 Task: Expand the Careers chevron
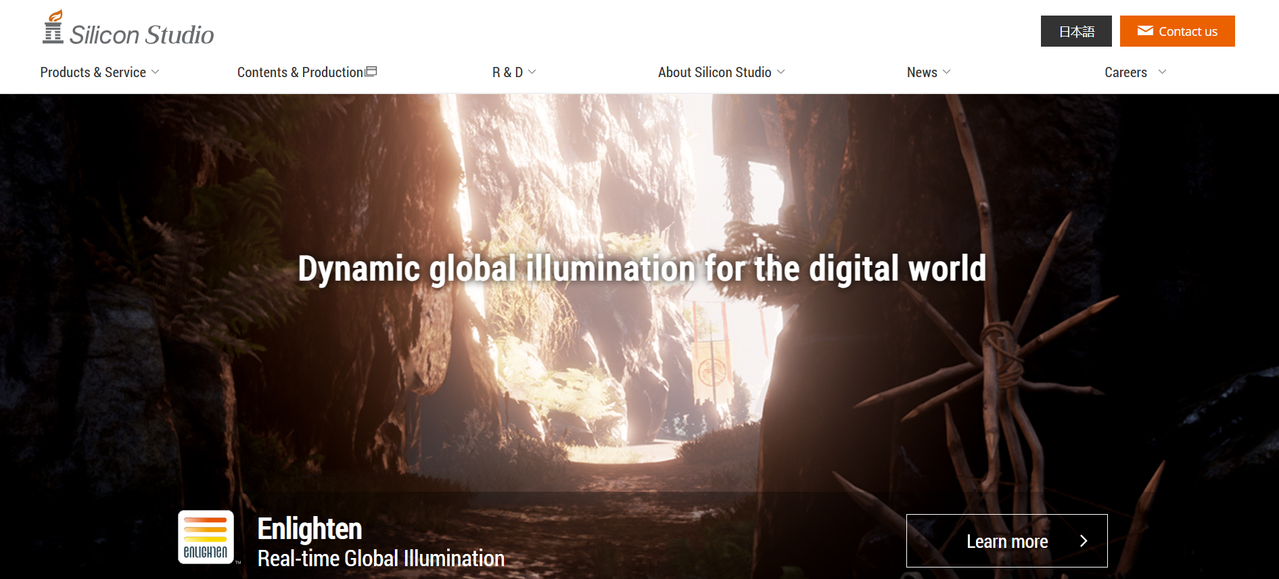coord(1162,72)
